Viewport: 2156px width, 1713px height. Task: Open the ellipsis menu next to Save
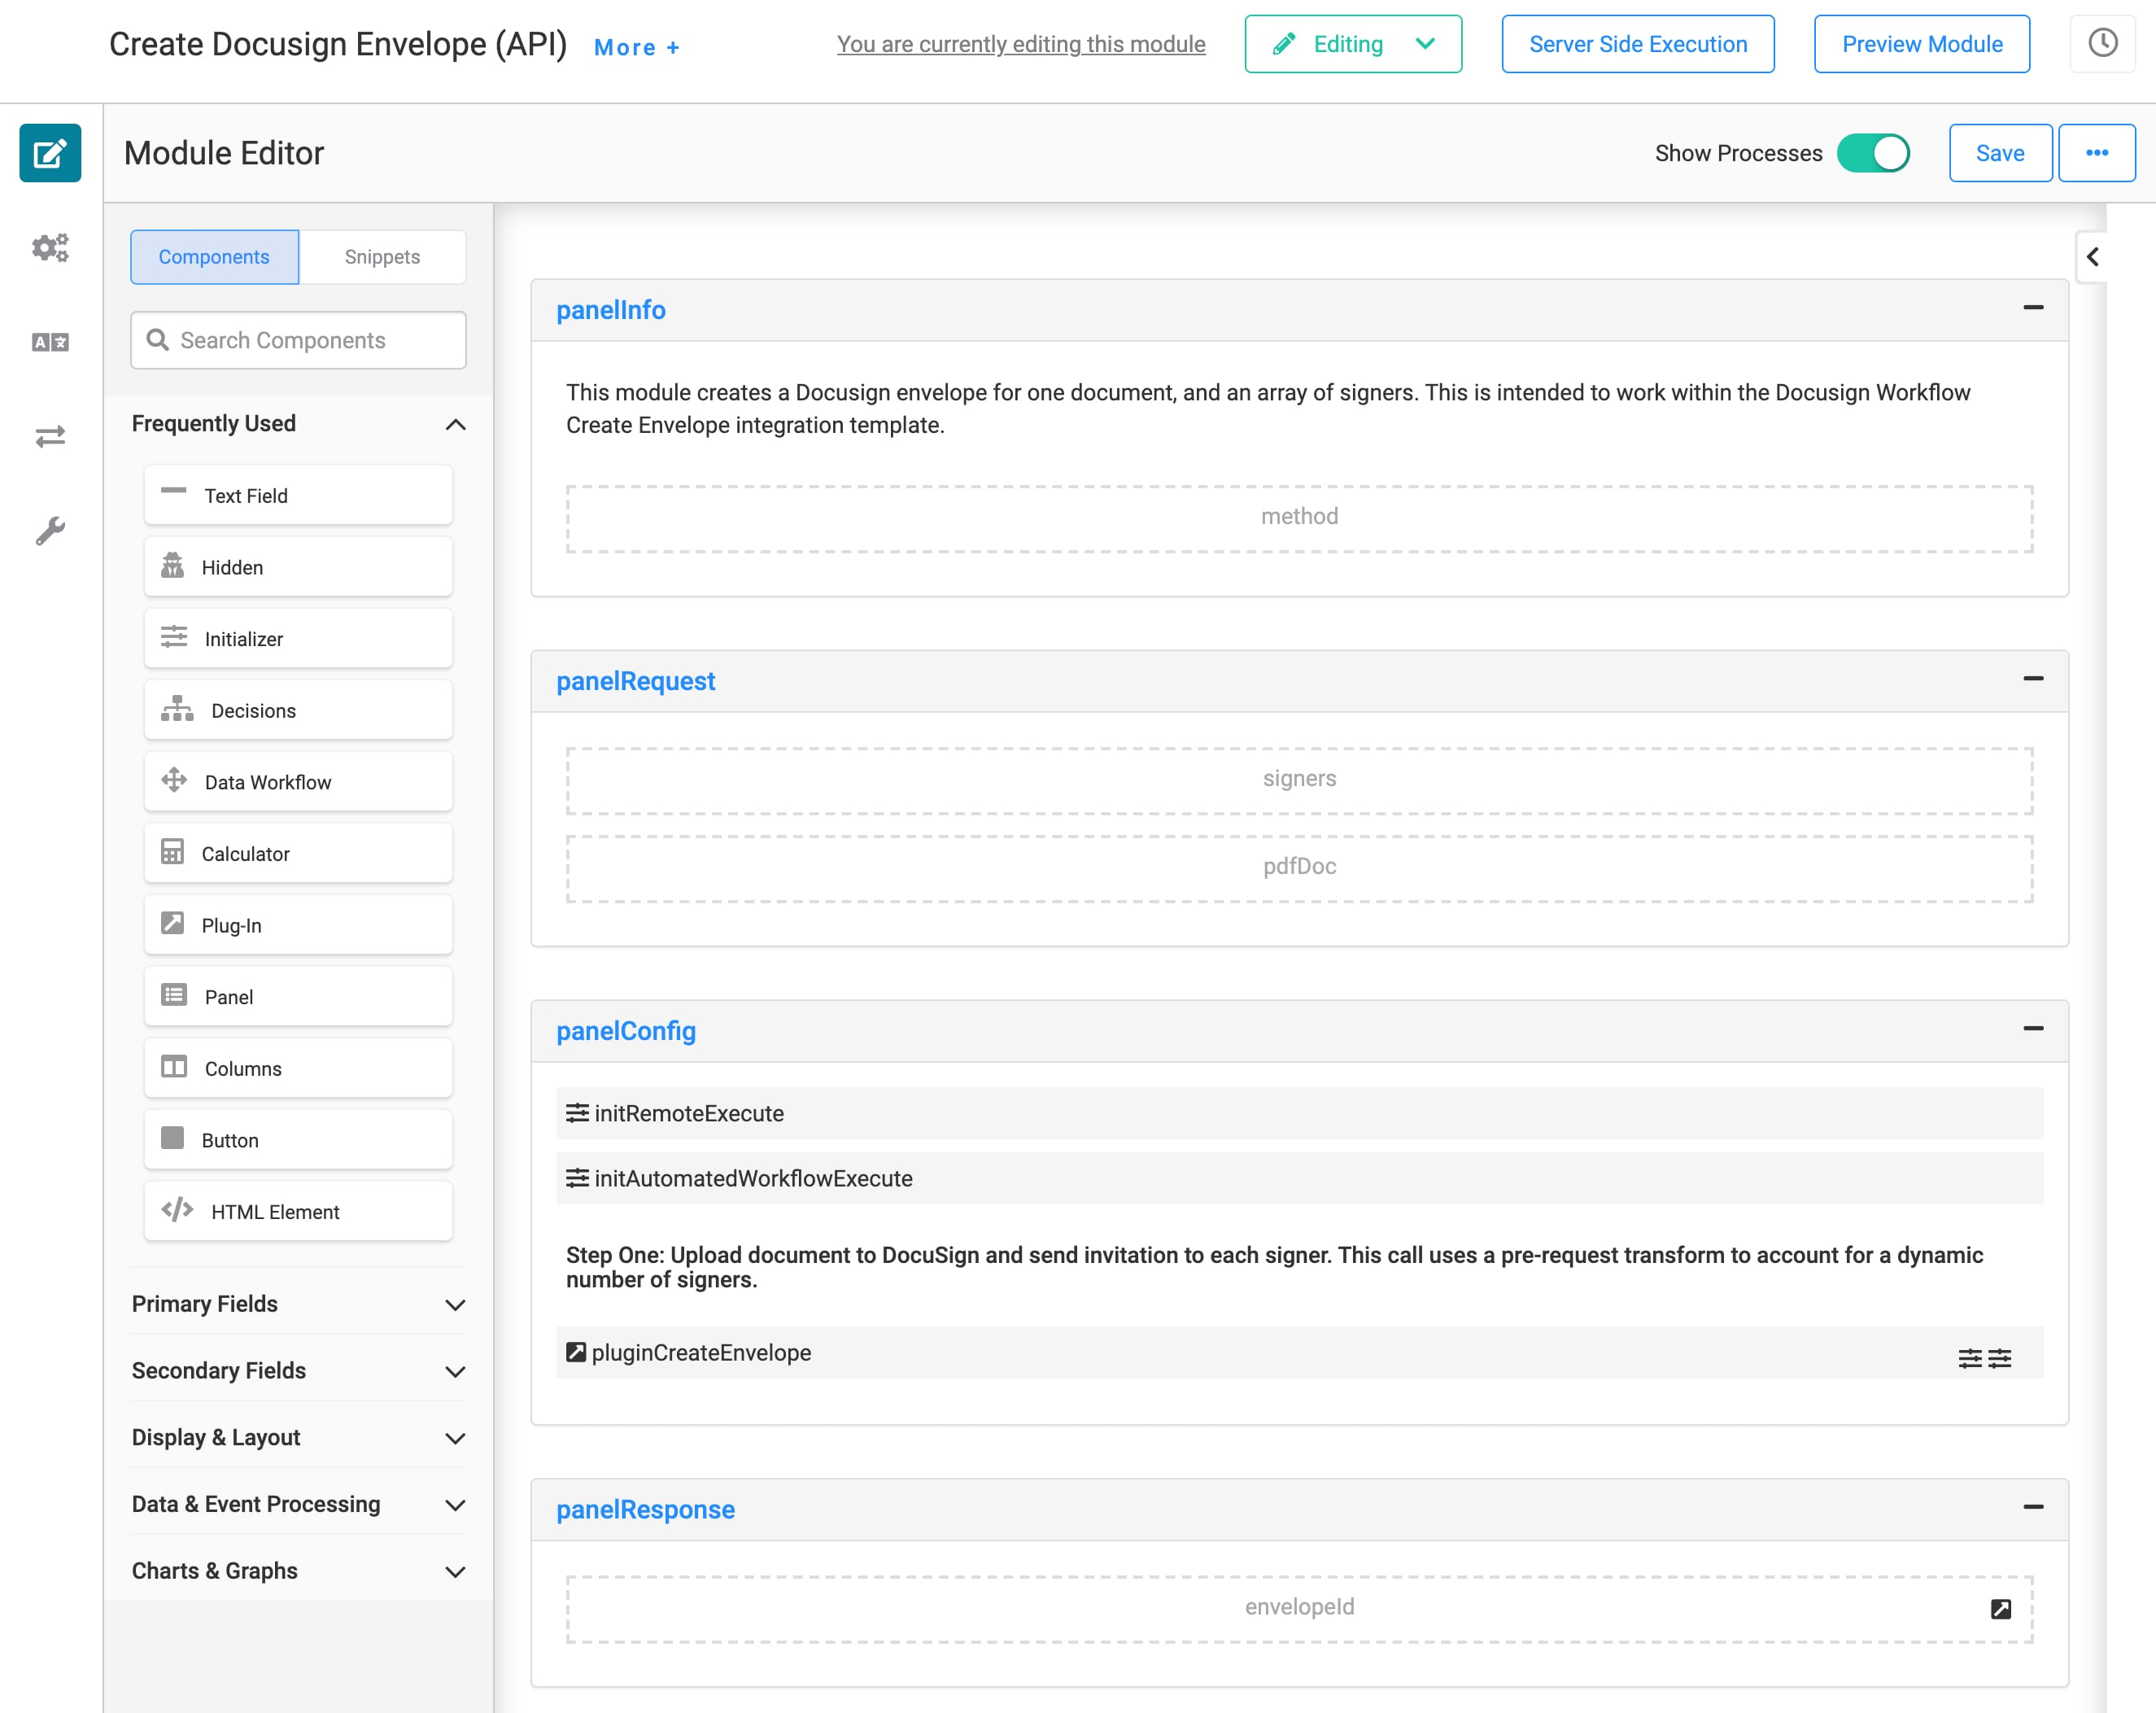click(x=2097, y=153)
